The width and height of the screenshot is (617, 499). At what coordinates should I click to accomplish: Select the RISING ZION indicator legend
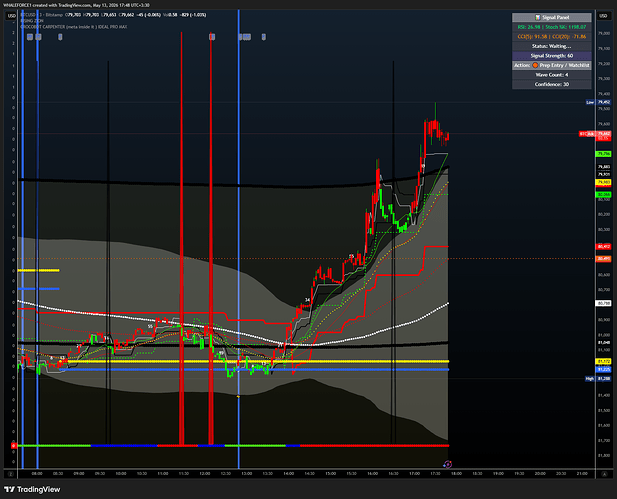(32, 21)
